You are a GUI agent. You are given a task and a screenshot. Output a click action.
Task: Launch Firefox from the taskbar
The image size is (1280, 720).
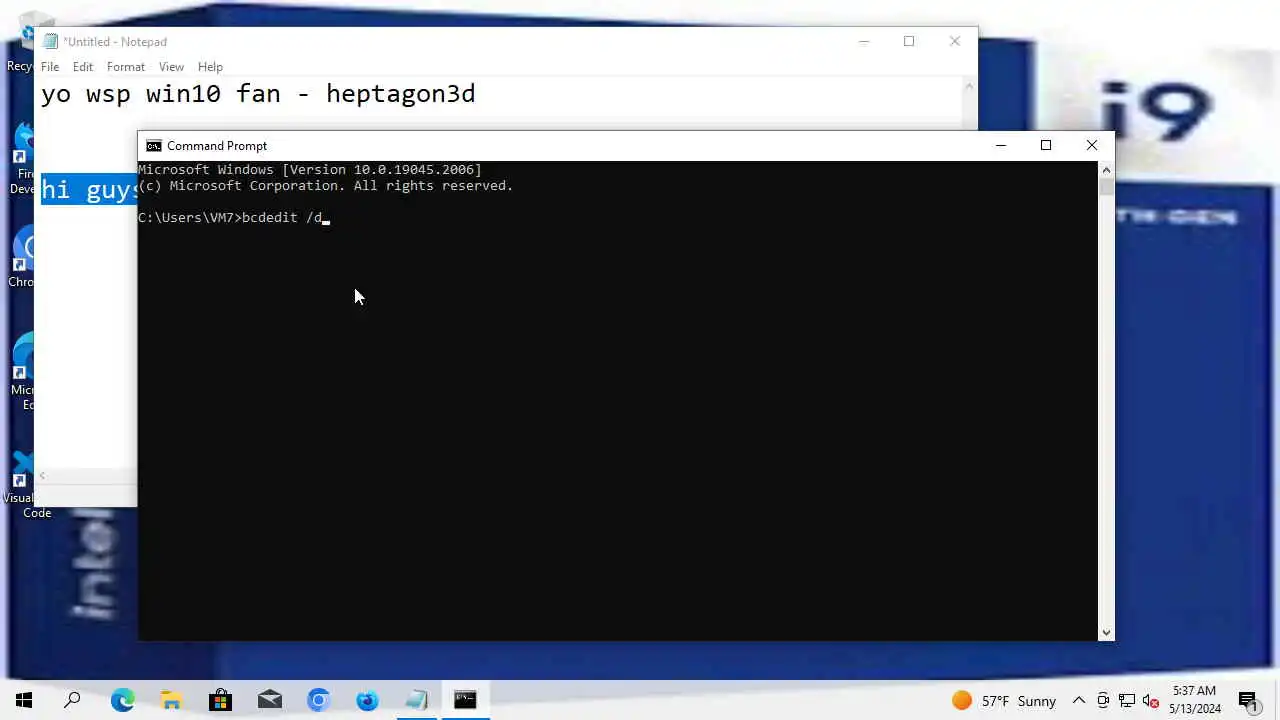(x=367, y=700)
